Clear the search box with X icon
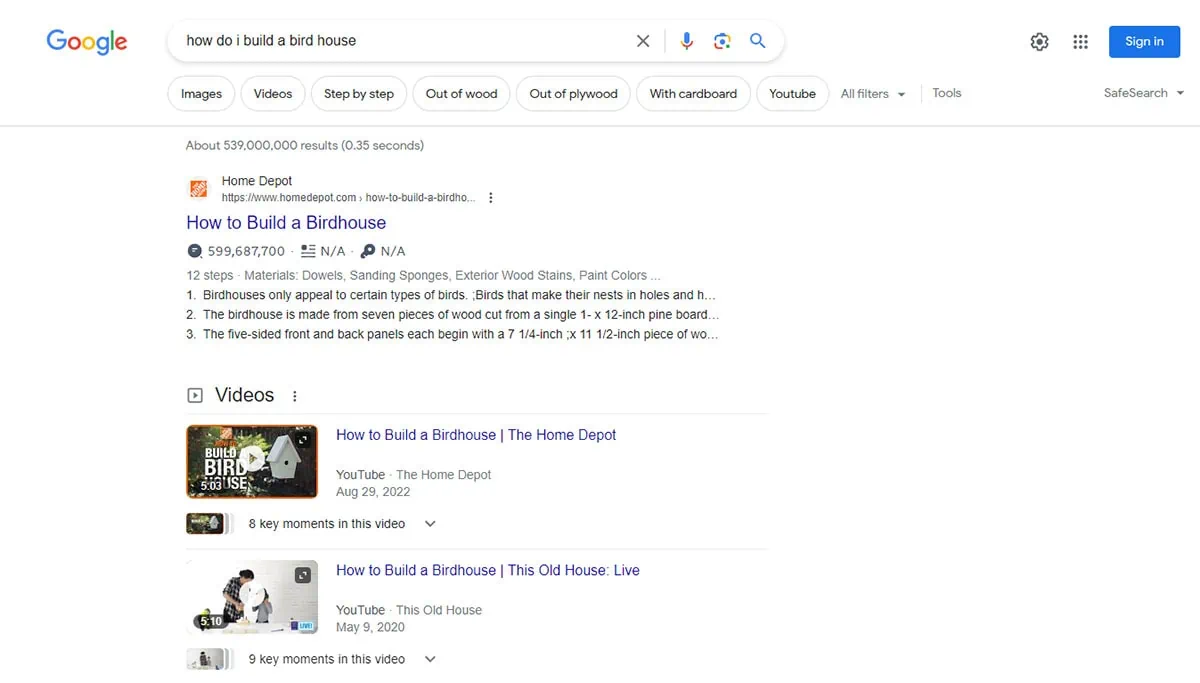Viewport: 1200px width, 683px height. (x=643, y=41)
